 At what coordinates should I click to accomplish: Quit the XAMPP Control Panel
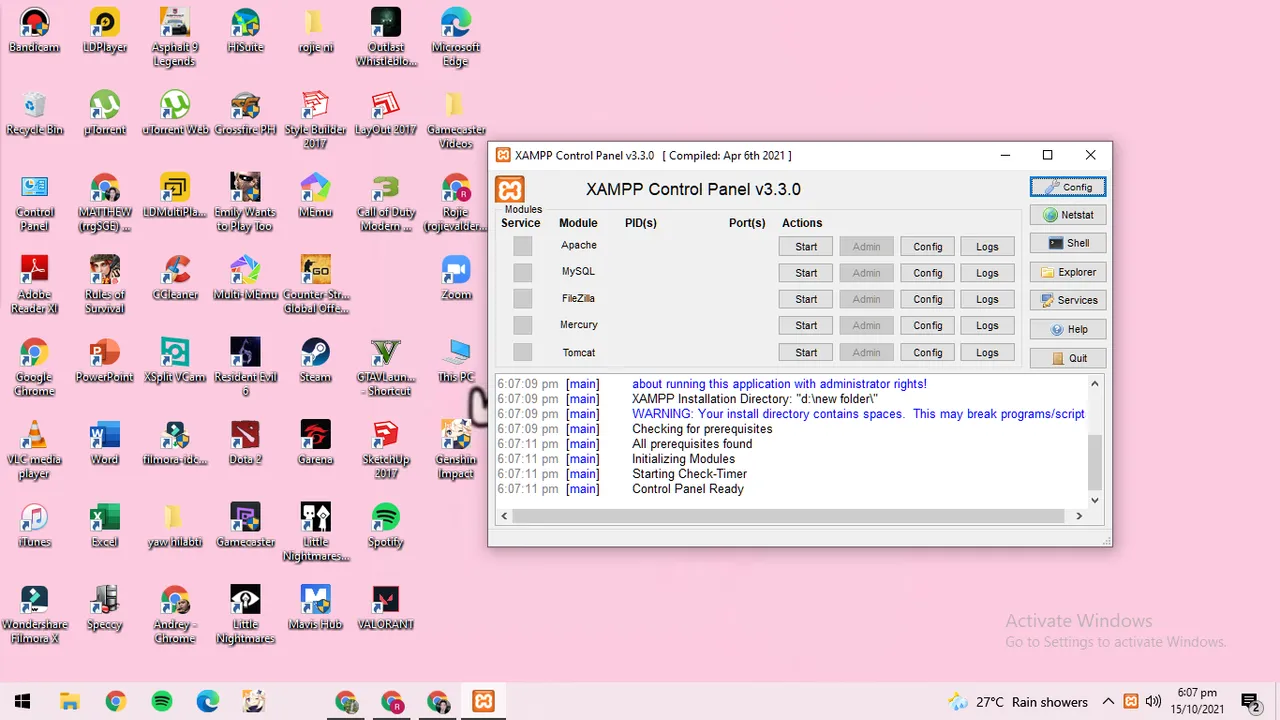[x=1068, y=358]
